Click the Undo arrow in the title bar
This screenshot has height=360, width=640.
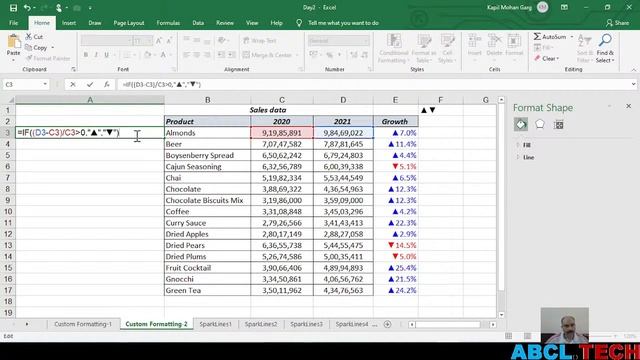27,8
